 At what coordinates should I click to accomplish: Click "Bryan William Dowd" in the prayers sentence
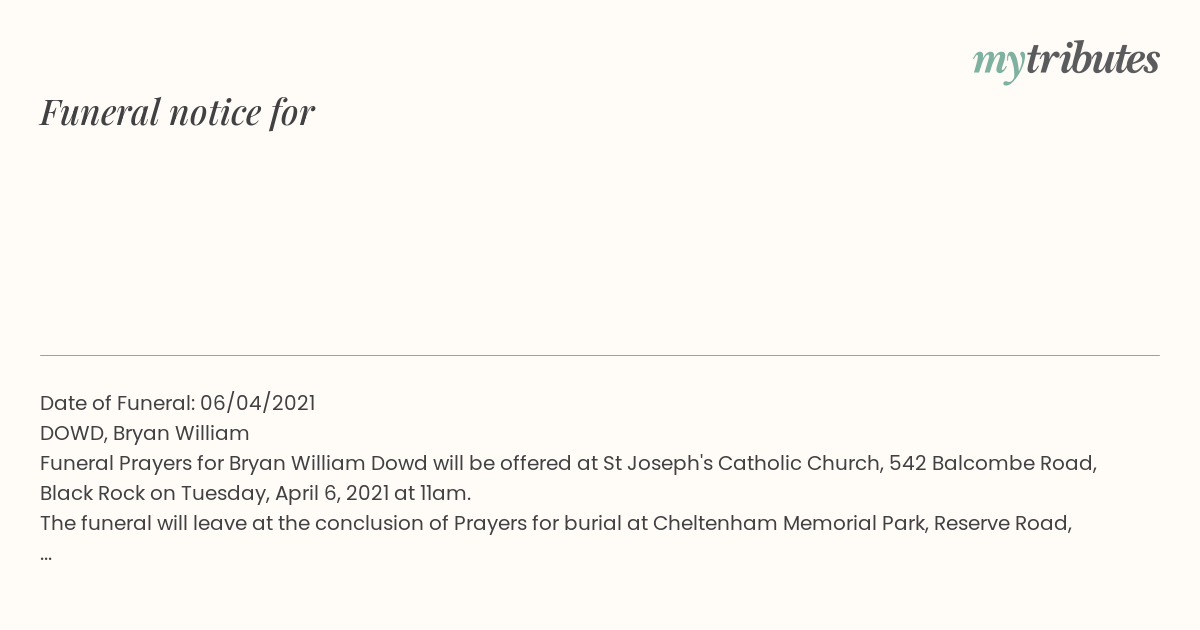coord(328,463)
